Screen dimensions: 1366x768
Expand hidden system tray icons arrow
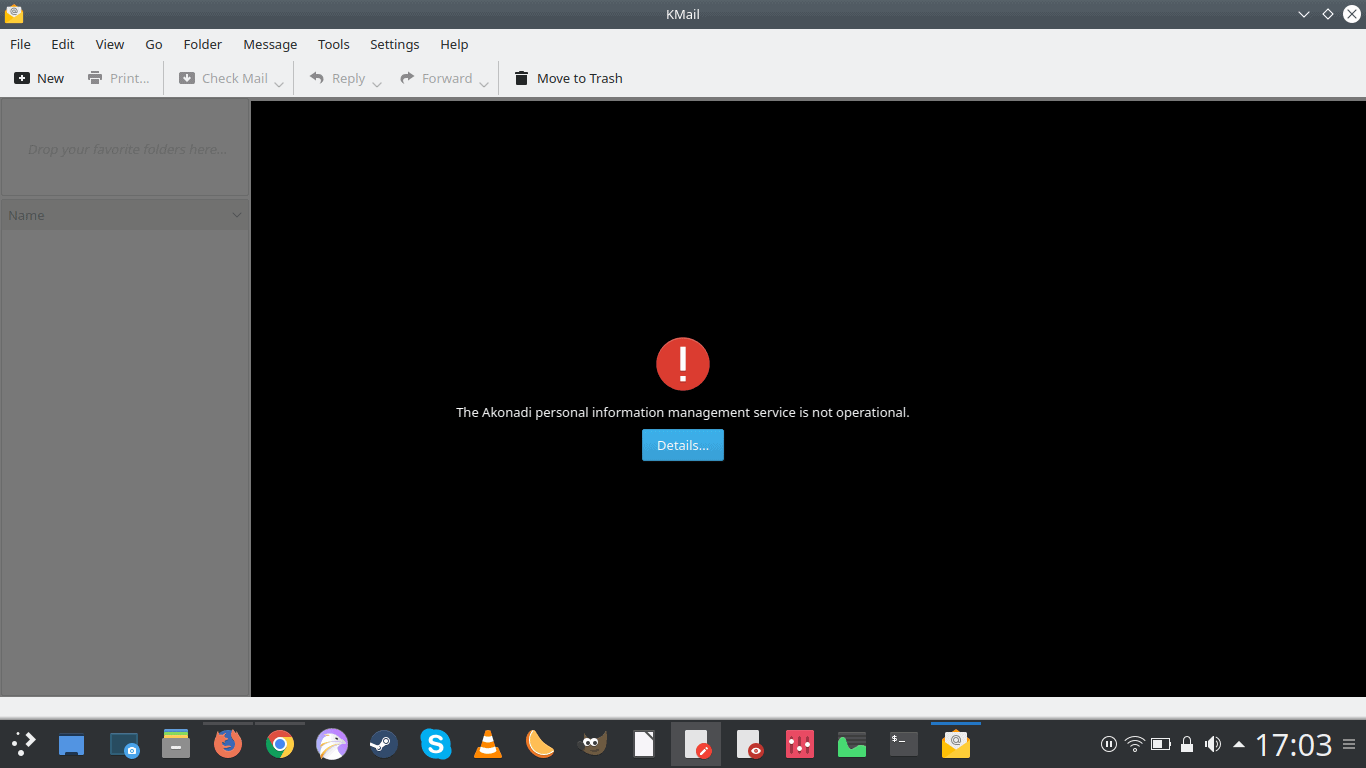pyautogui.click(x=1239, y=744)
